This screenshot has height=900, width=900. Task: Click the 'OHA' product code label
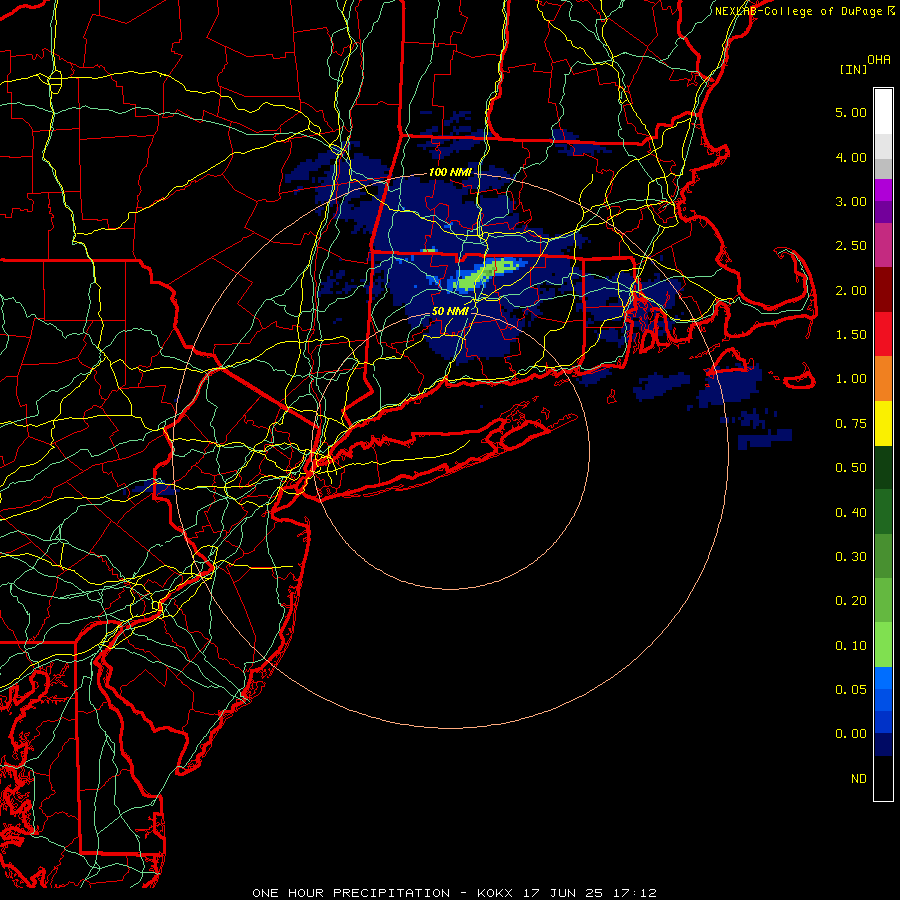(x=879, y=60)
